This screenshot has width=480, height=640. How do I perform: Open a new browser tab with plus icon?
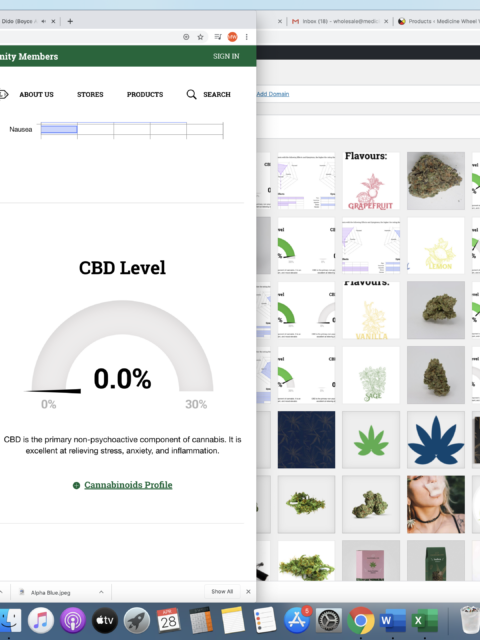(70, 21)
